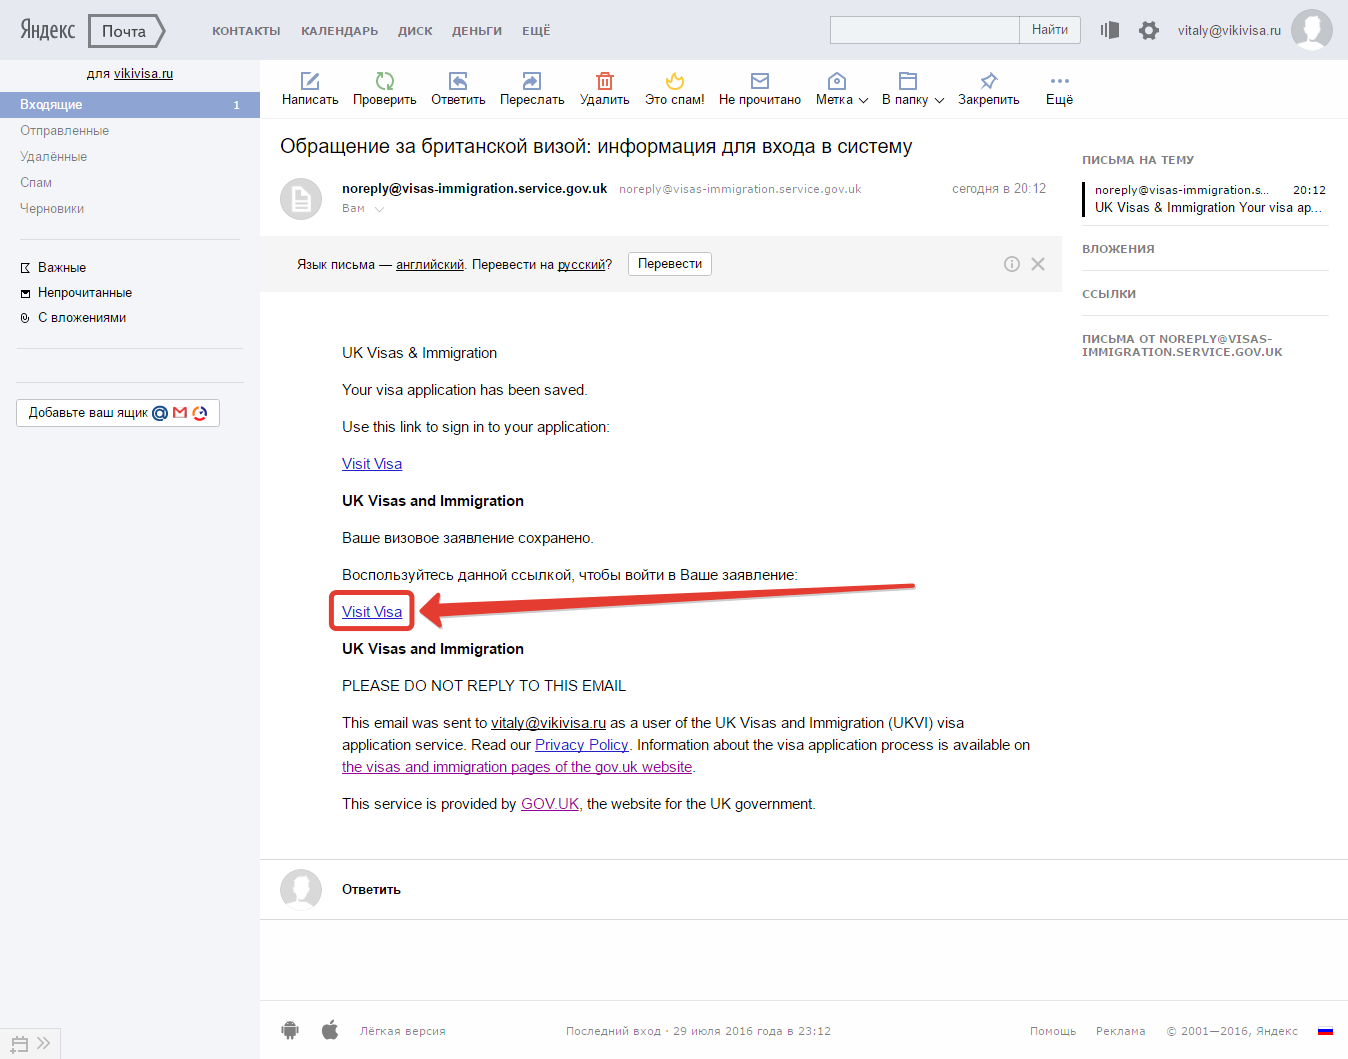Image resolution: width=1348 pixels, height=1059 pixels.
Task: Open the vikivisa.ru domain link
Action: coord(143,73)
